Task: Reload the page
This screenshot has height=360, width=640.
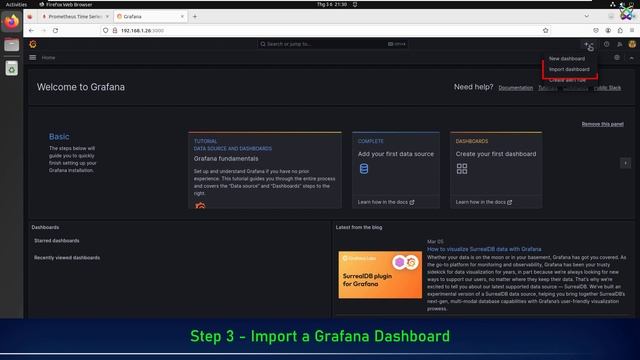Action: pyautogui.click(x=56, y=31)
